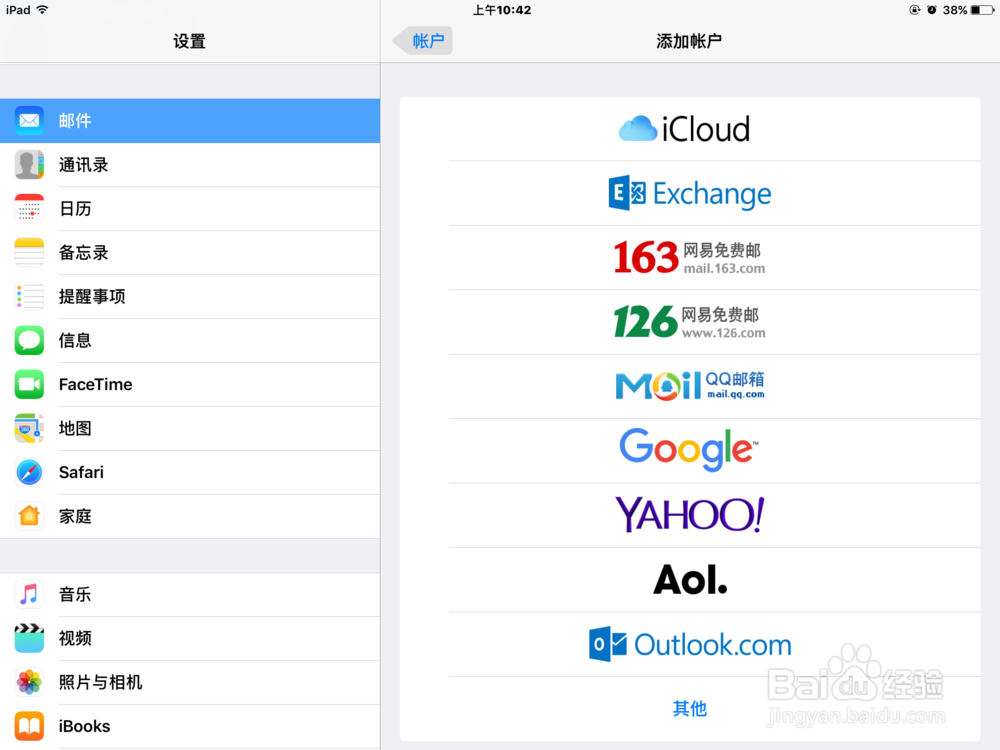Tap the Safari compass icon
Image resolution: width=1000 pixels, height=750 pixels.
pos(29,473)
